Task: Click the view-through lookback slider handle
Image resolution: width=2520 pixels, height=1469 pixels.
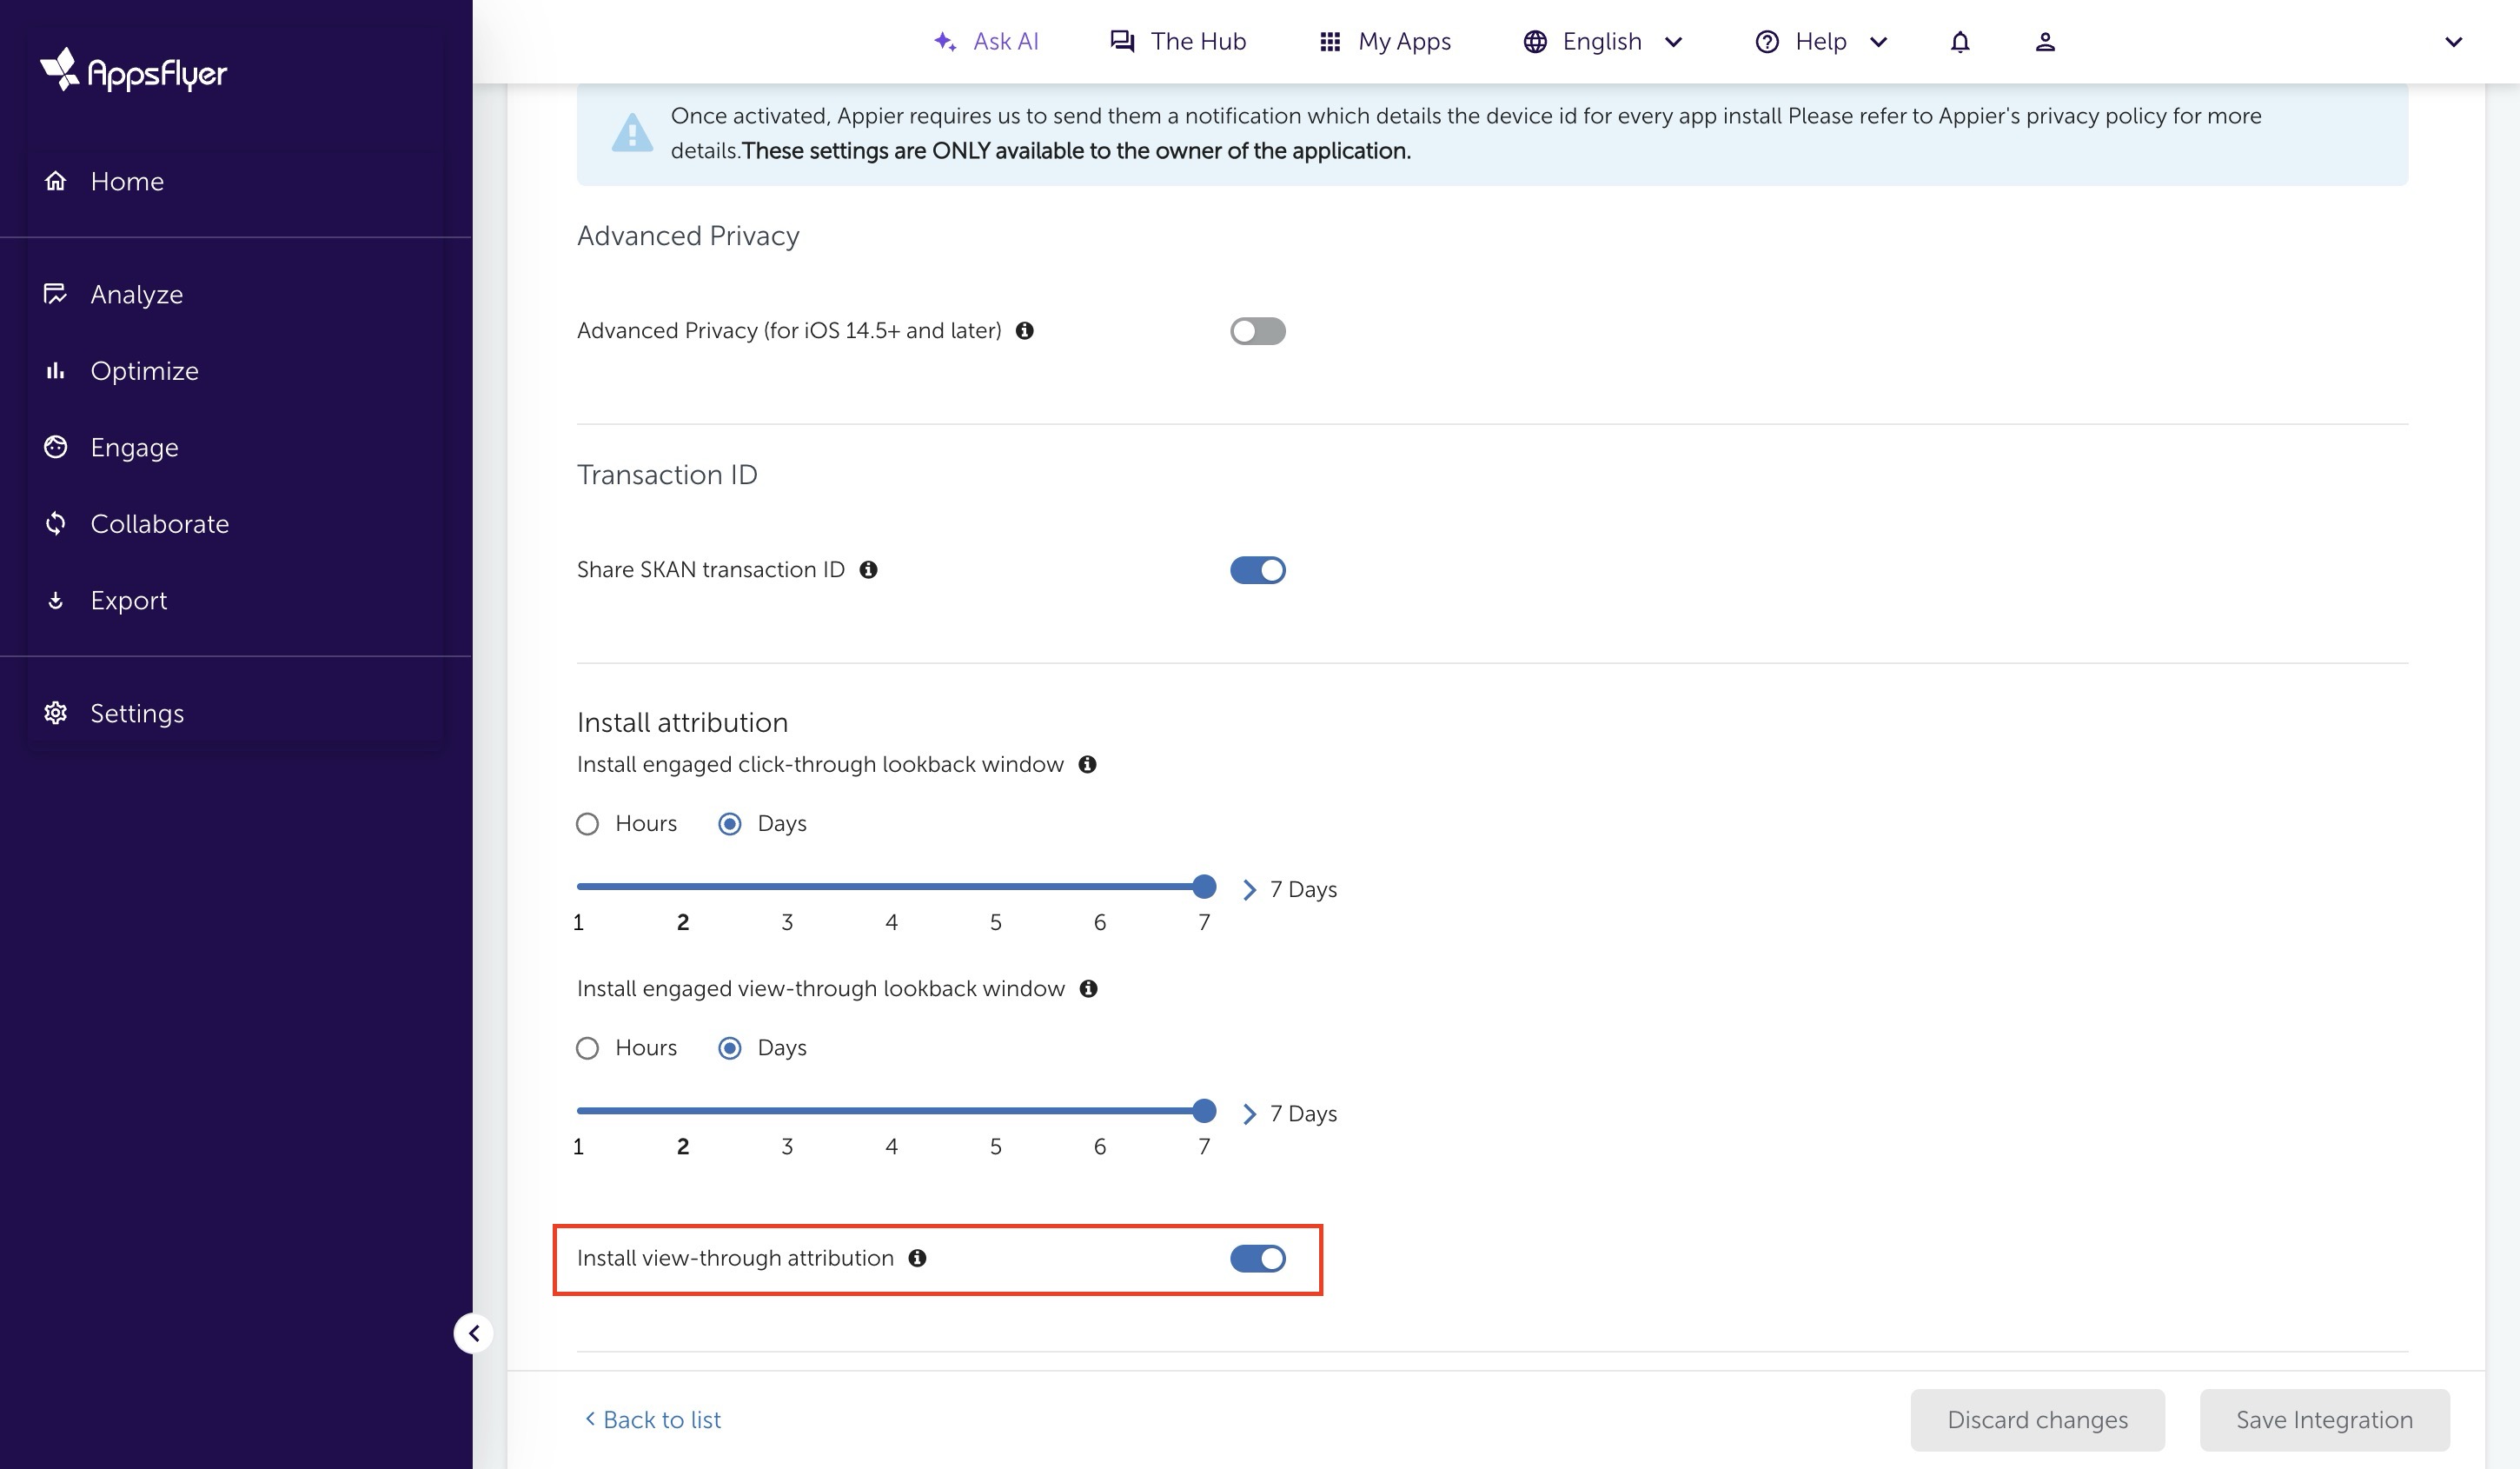Action: pyautogui.click(x=1204, y=1111)
